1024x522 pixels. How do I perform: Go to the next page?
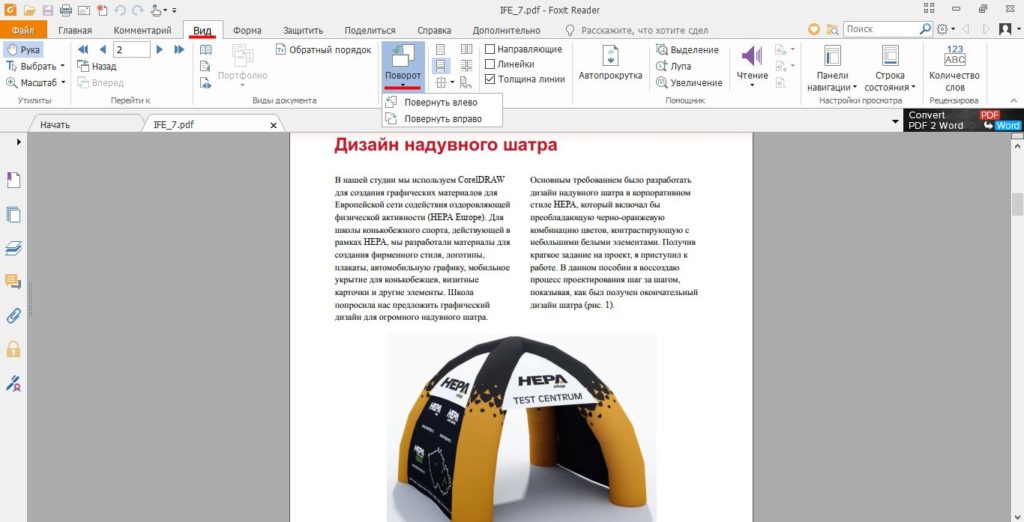coord(159,50)
